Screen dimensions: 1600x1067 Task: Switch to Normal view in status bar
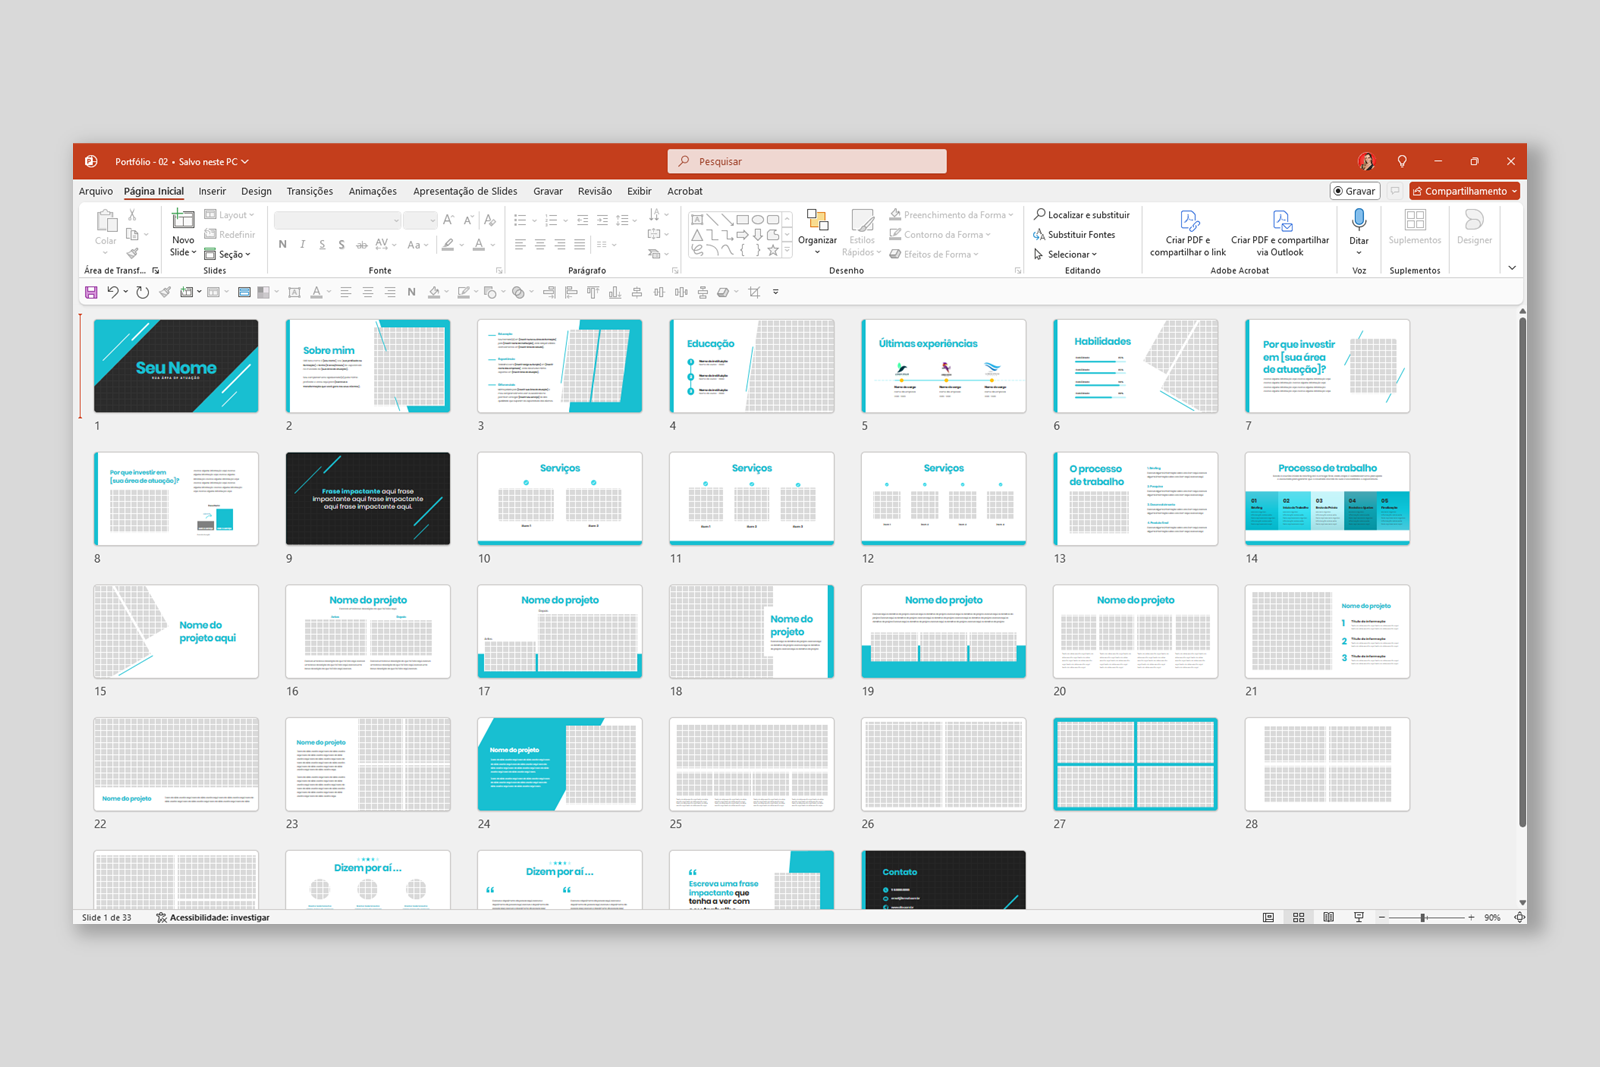[x=1268, y=917]
